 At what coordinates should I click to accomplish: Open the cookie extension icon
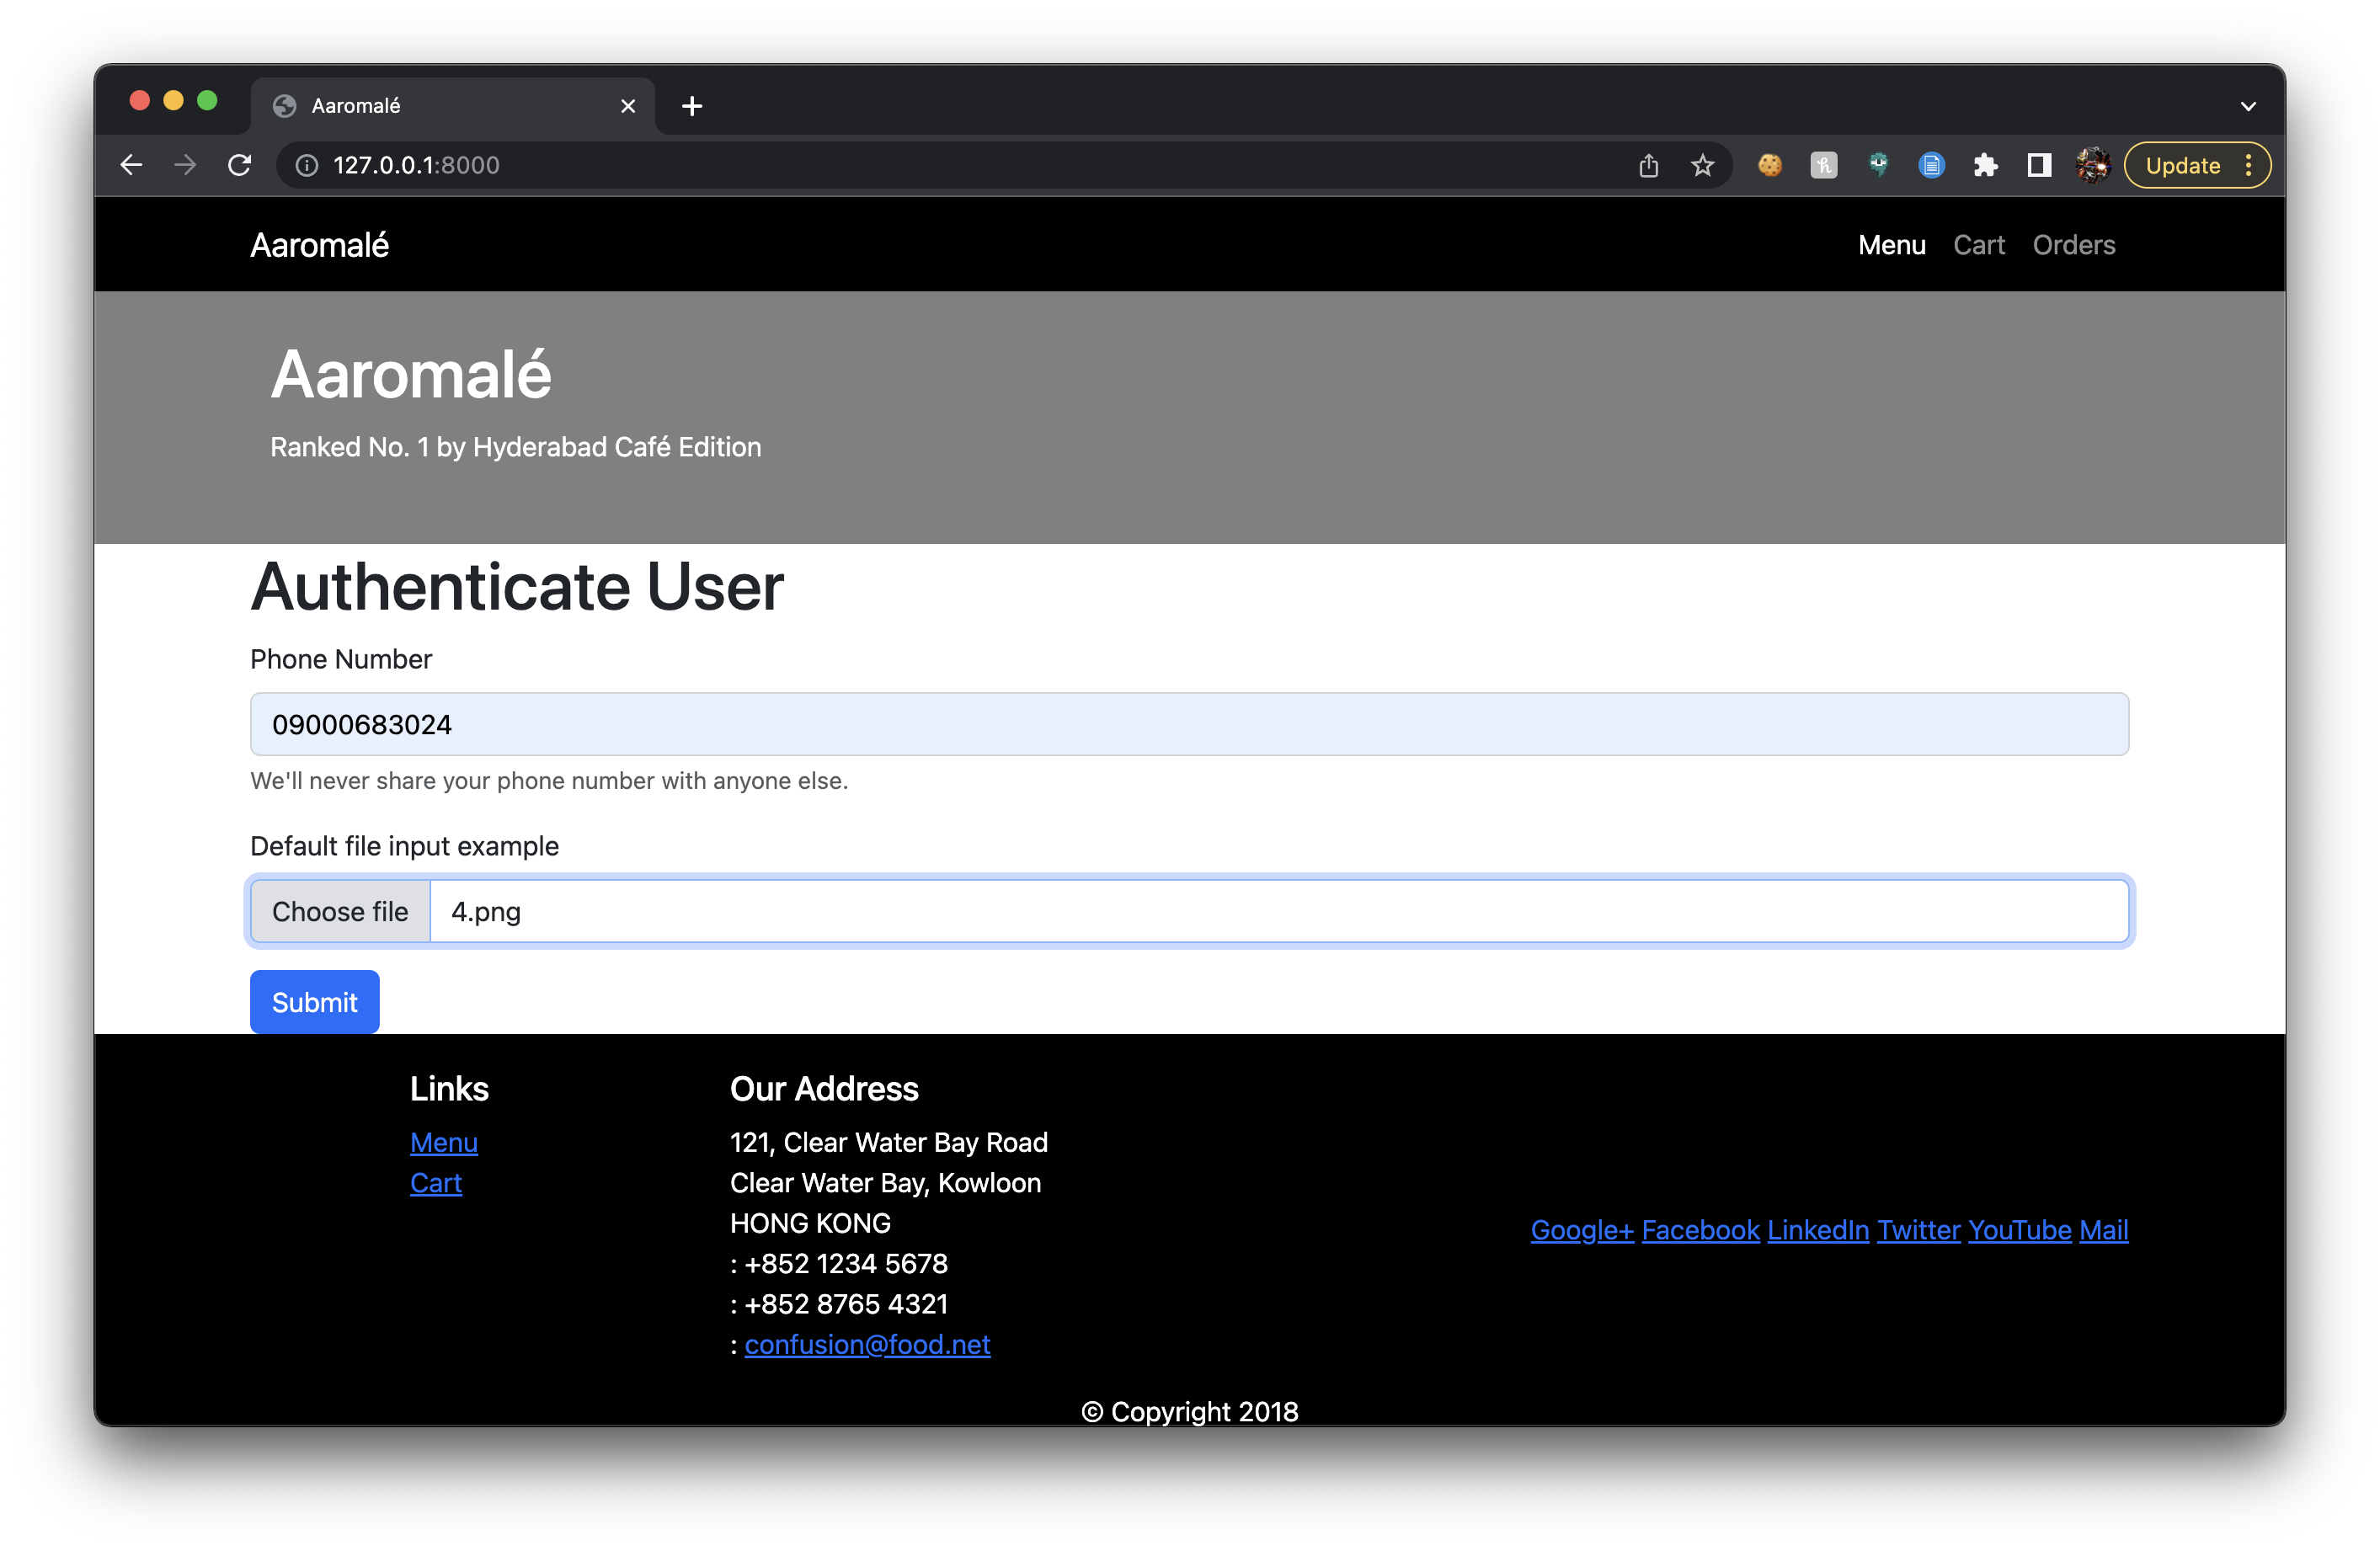point(1770,165)
